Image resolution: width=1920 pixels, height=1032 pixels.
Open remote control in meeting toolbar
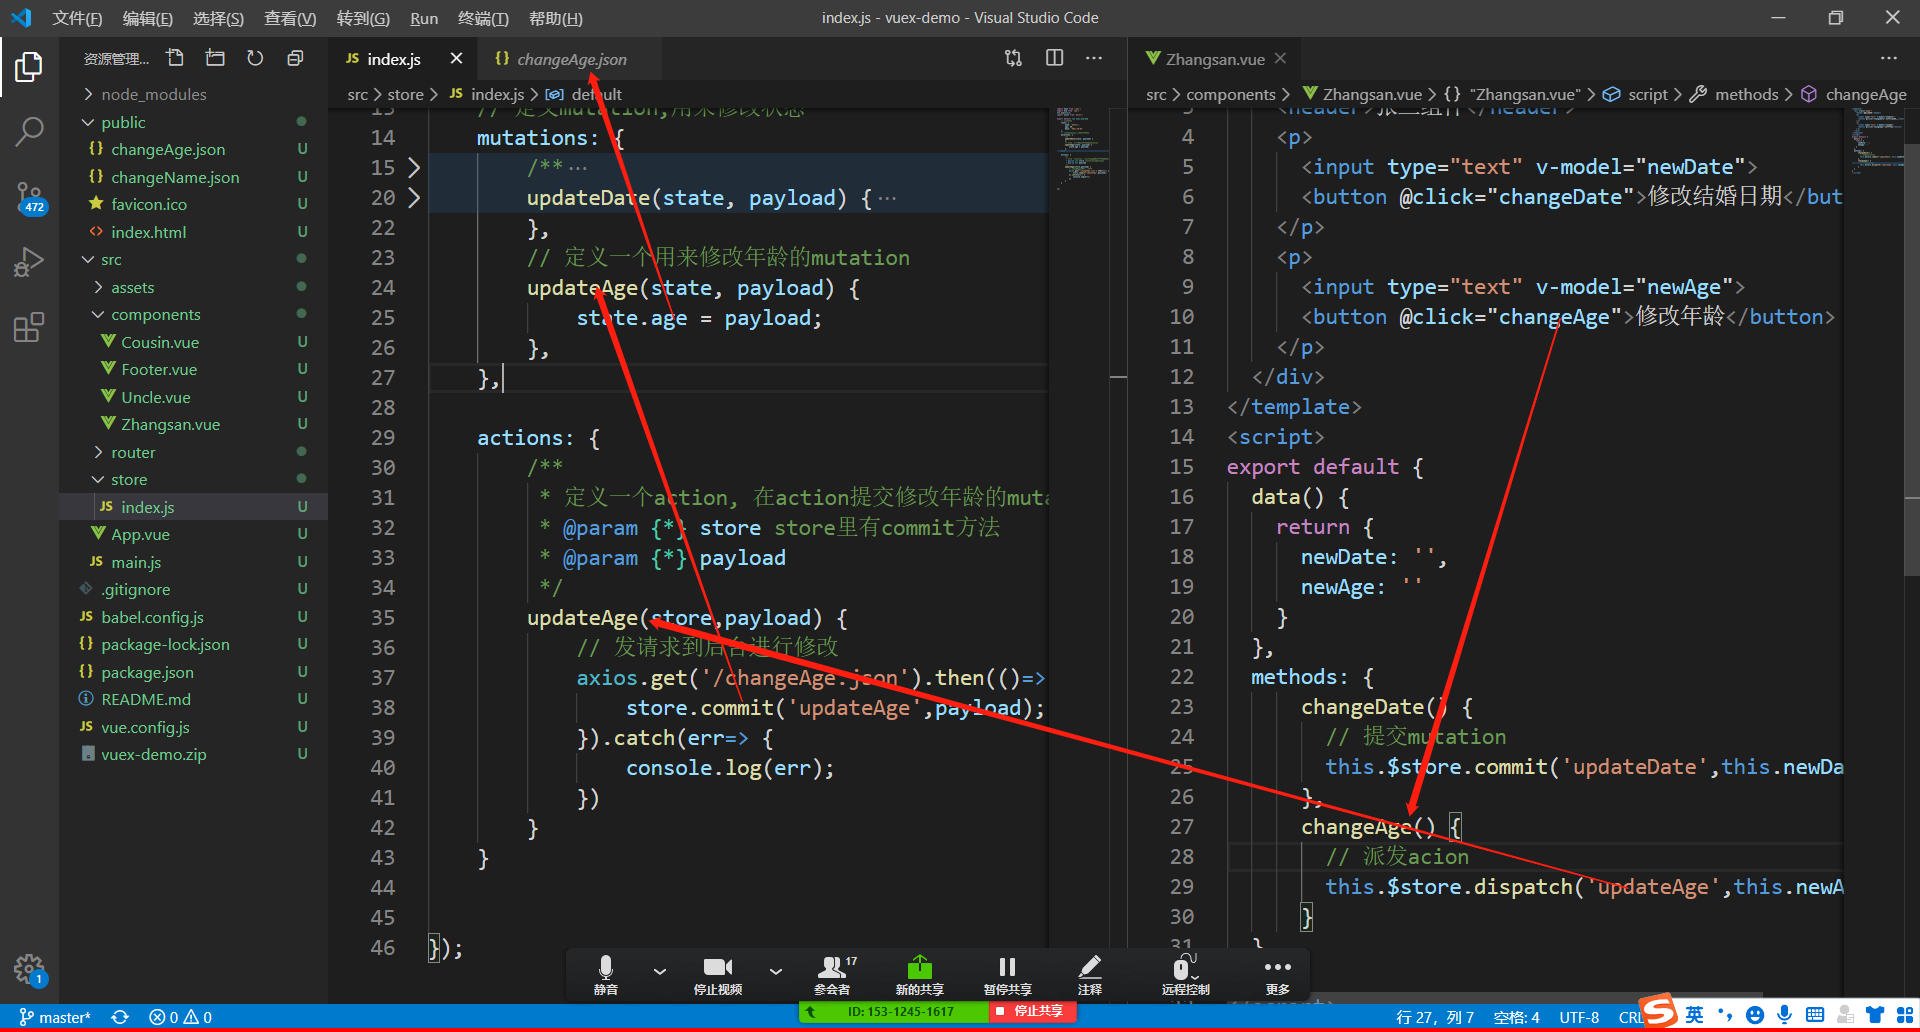click(x=1185, y=974)
